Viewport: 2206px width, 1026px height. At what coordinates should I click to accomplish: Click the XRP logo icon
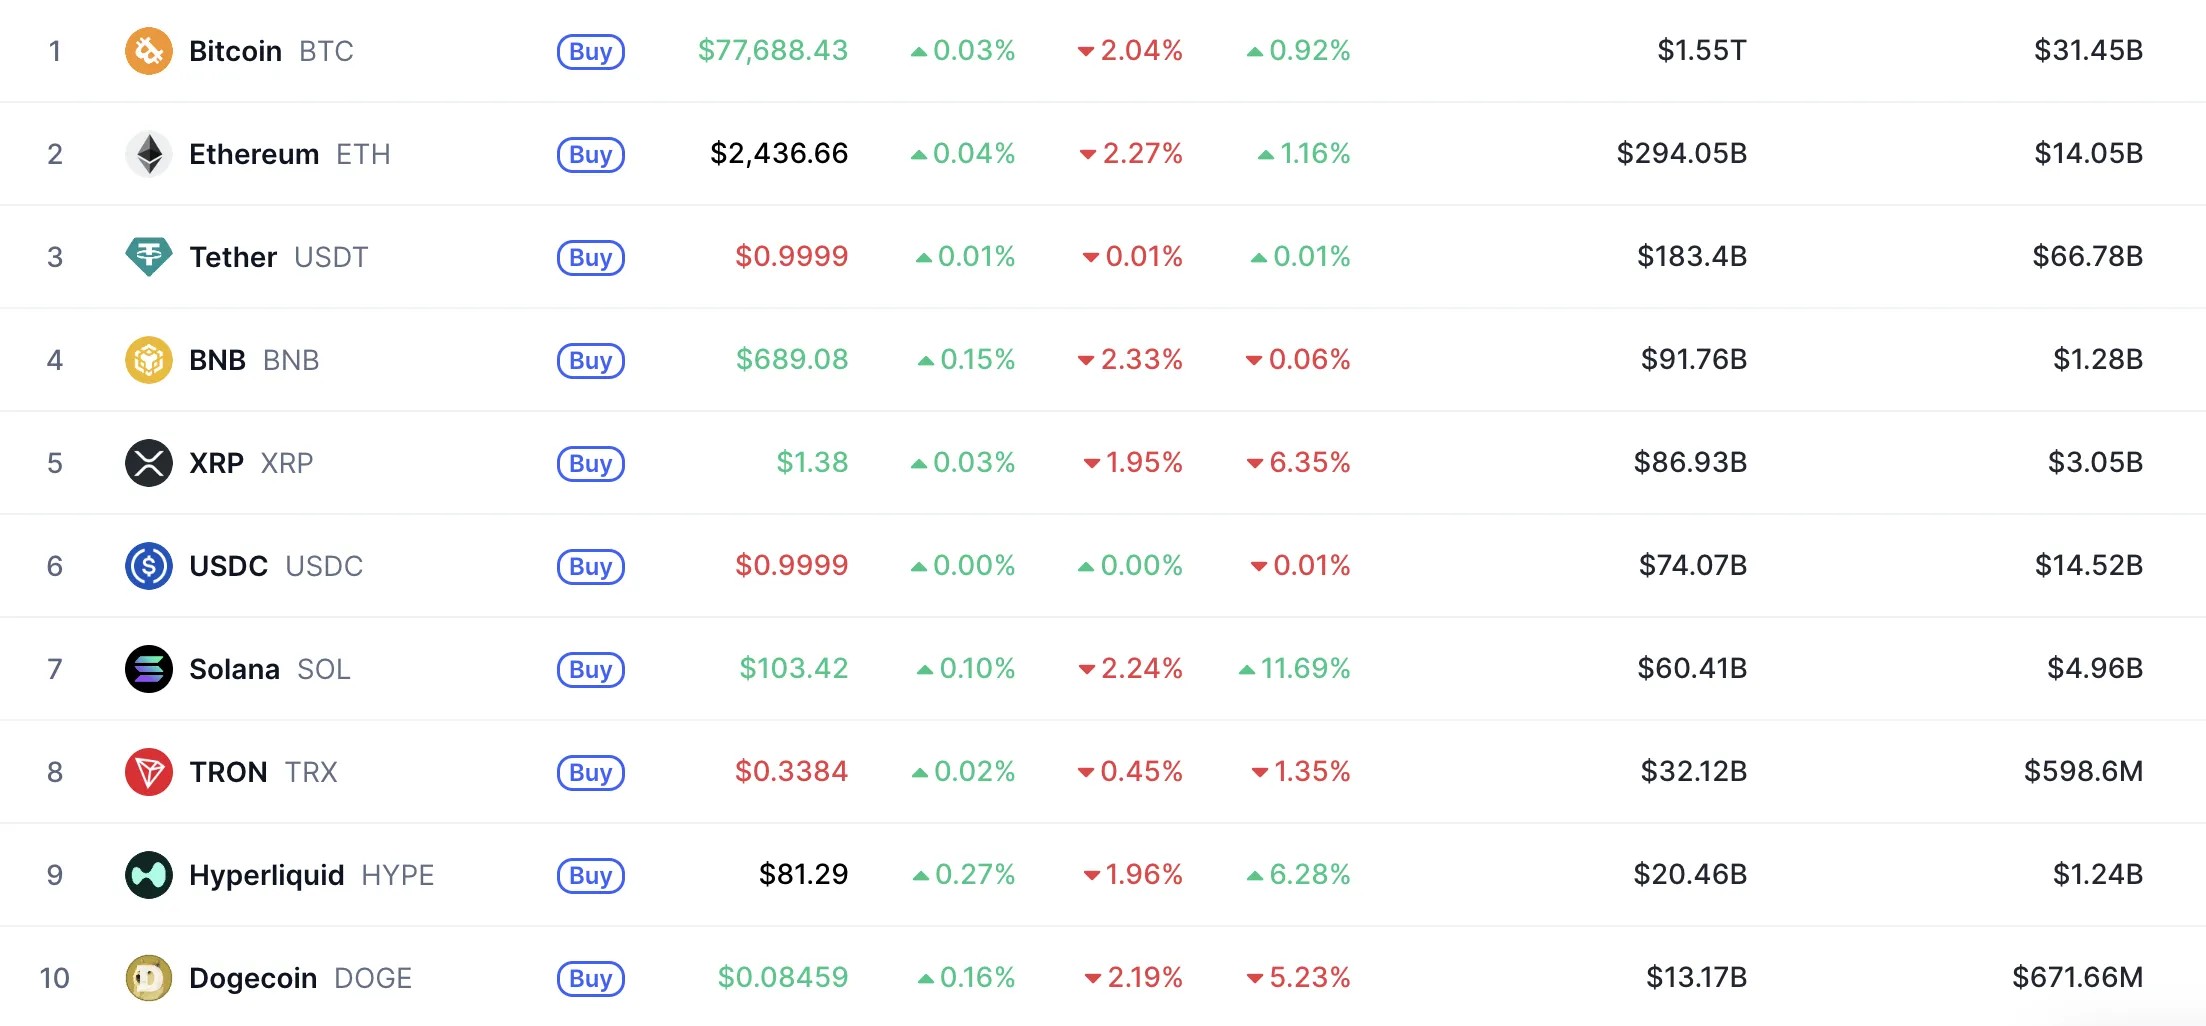(148, 463)
